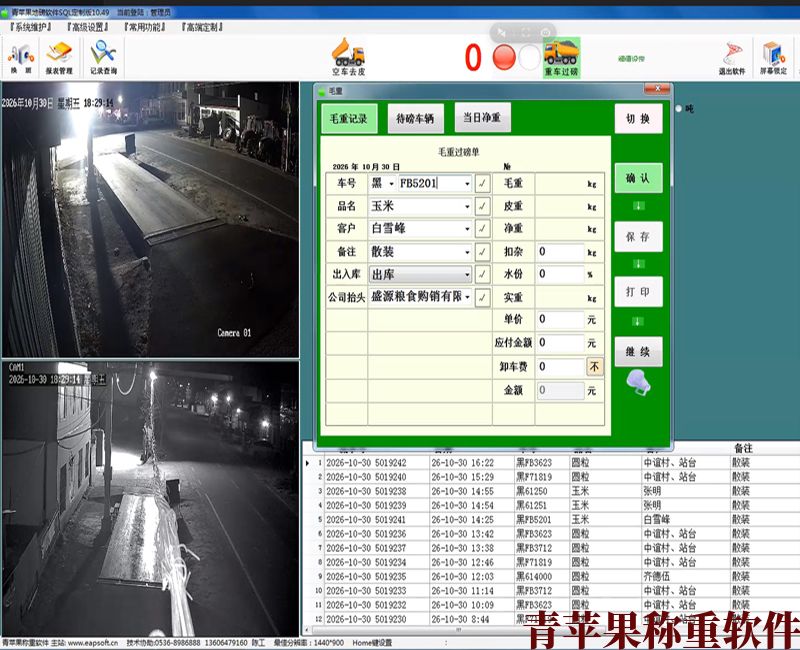
Task: Open the 常用功能 menu
Action: click(x=145, y=27)
